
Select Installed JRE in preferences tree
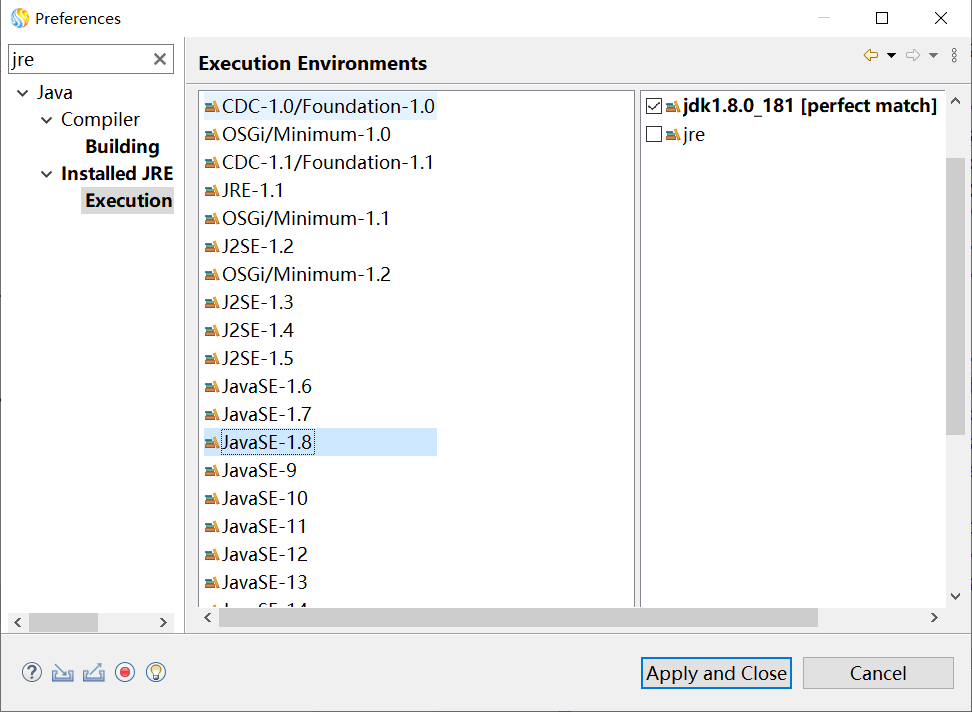click(x=118, y=173)
